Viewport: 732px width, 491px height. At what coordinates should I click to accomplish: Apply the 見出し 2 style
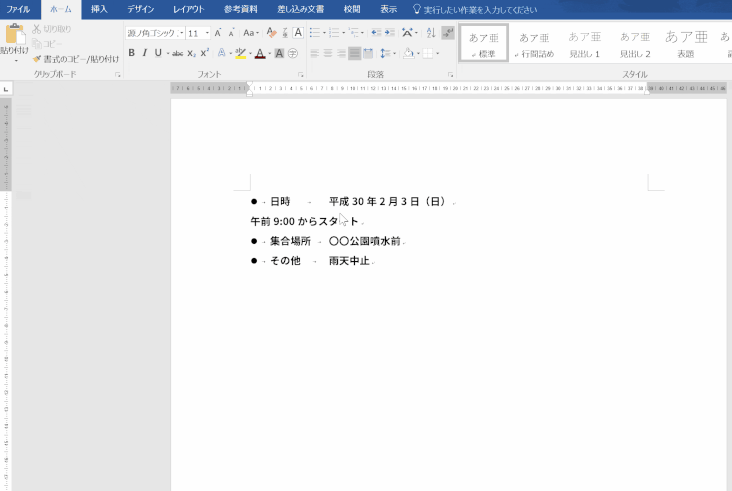click(635, 43)
